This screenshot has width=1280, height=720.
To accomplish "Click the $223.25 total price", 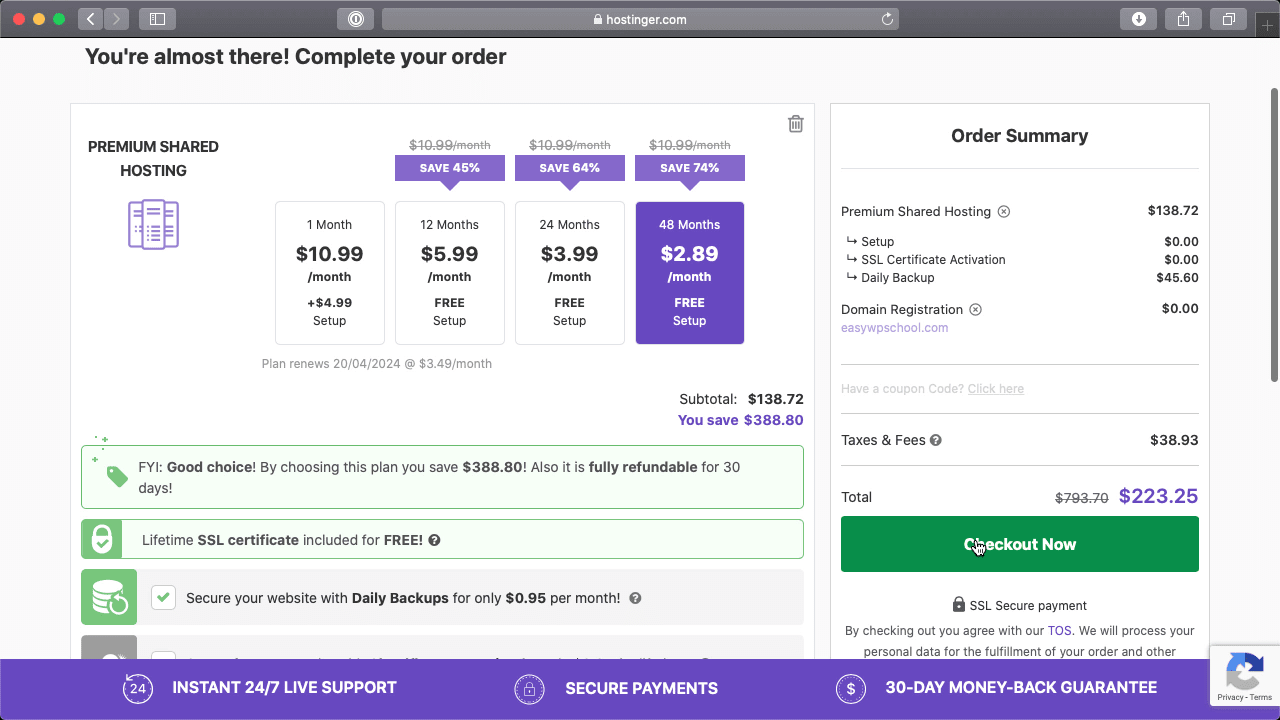I will (x=1158, y=496).
